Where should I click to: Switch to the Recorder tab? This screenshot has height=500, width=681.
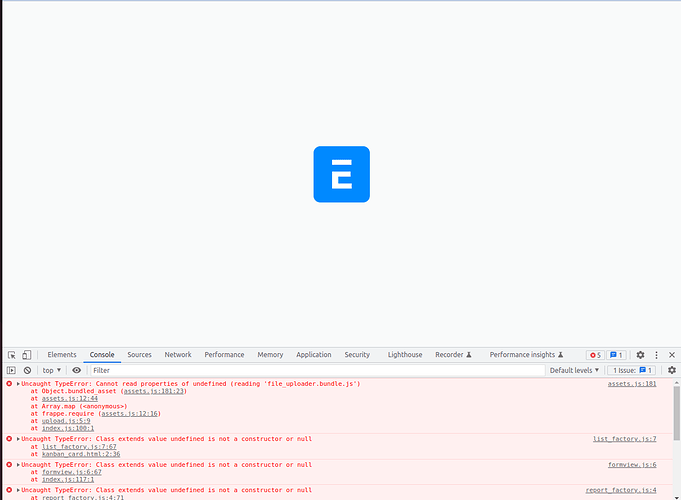(453, 355)
